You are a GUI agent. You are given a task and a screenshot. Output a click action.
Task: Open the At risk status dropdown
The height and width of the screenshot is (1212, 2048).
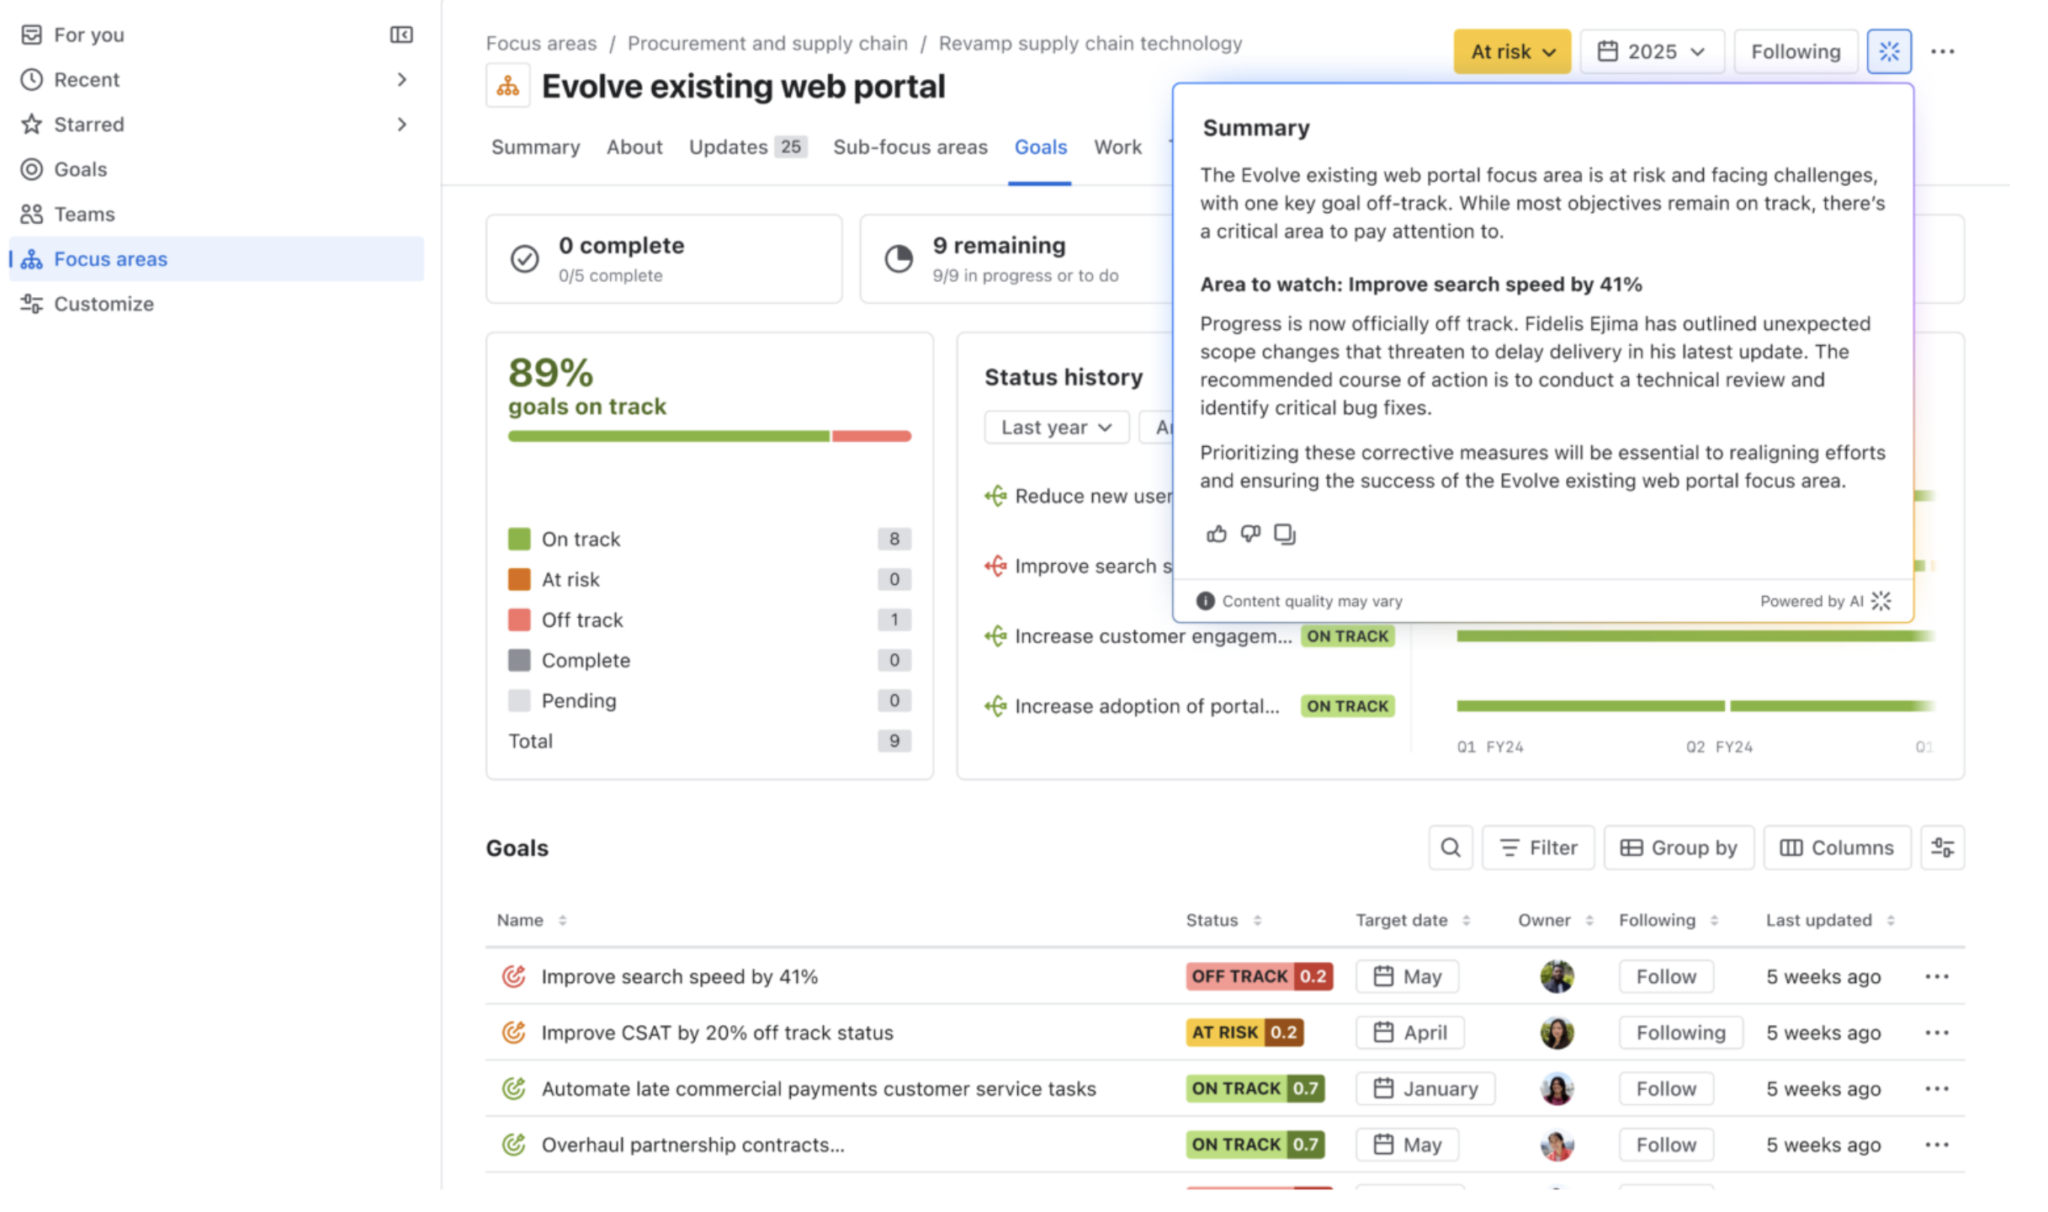click(1511, 51)
